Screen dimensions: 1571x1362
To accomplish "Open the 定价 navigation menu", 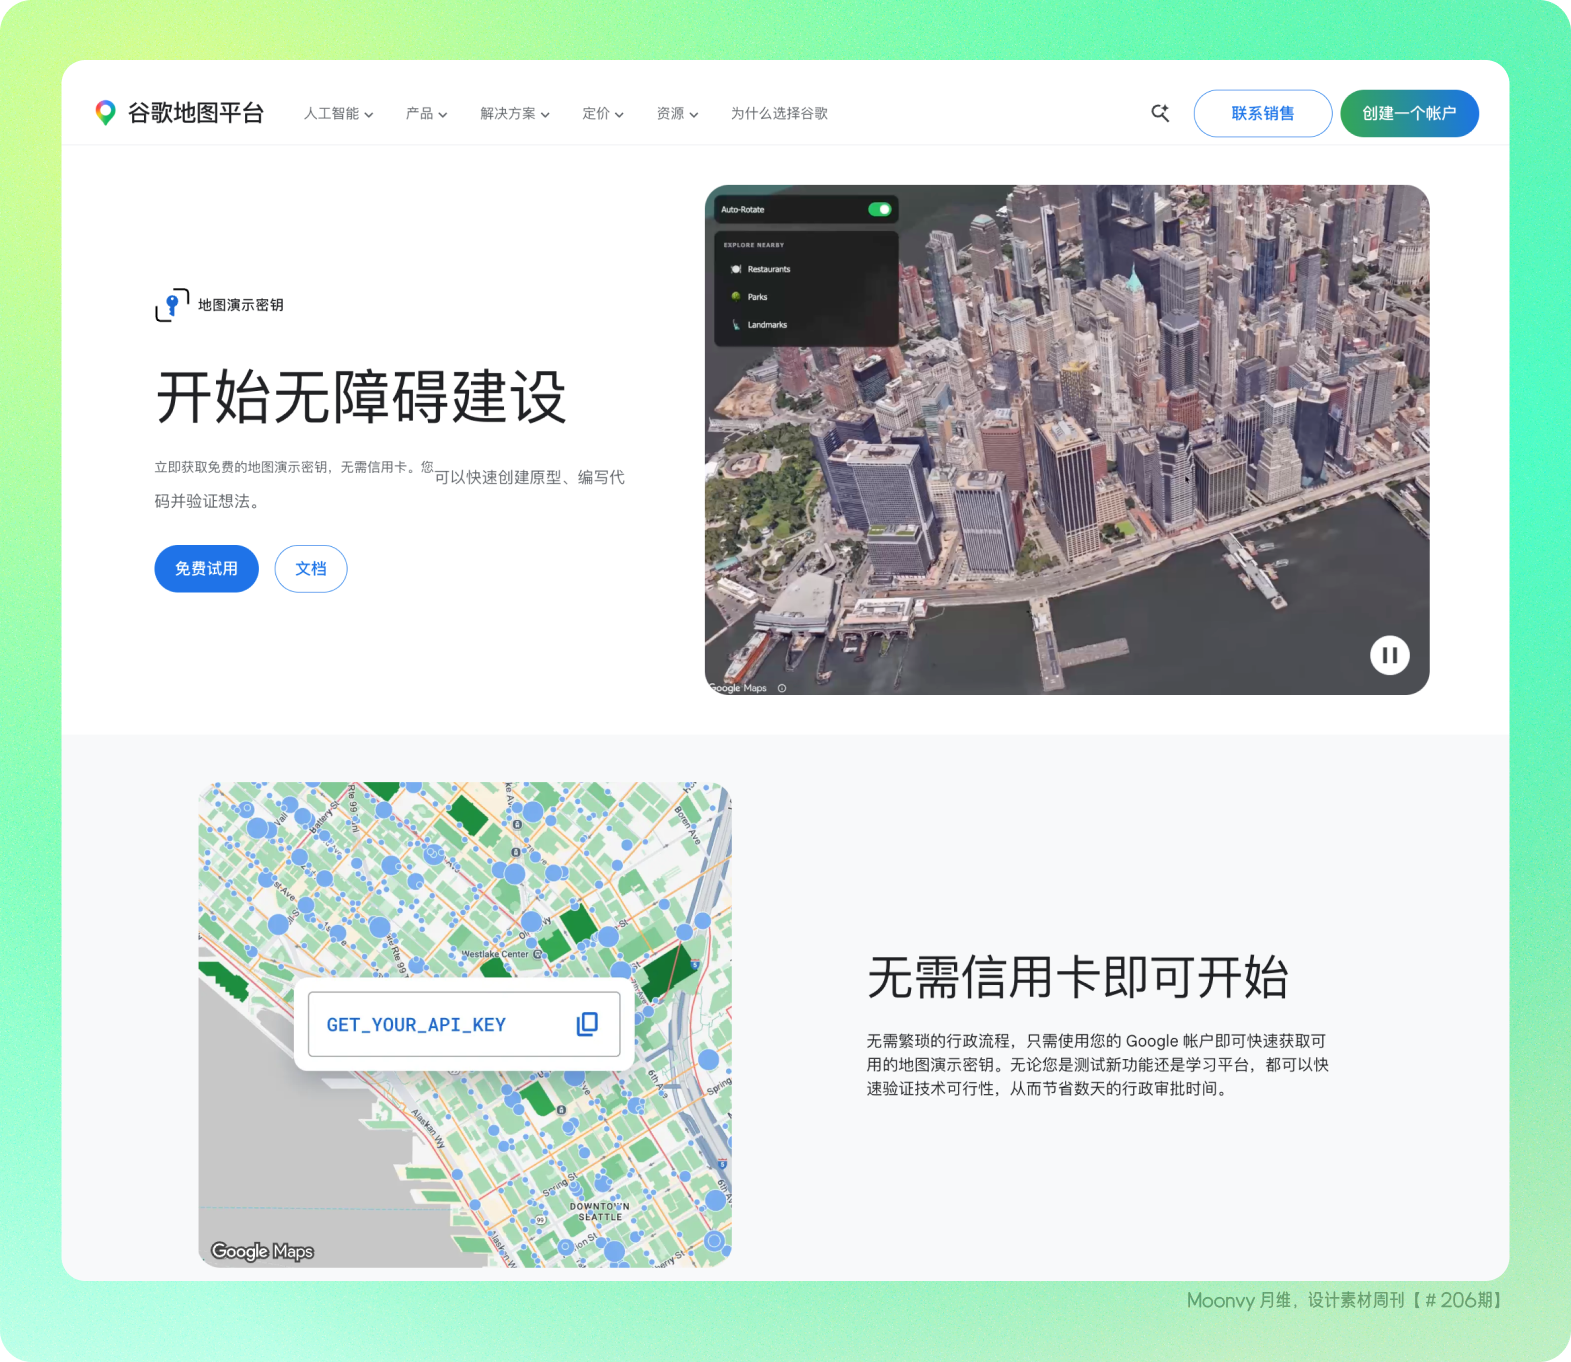I will click(602, 114).
